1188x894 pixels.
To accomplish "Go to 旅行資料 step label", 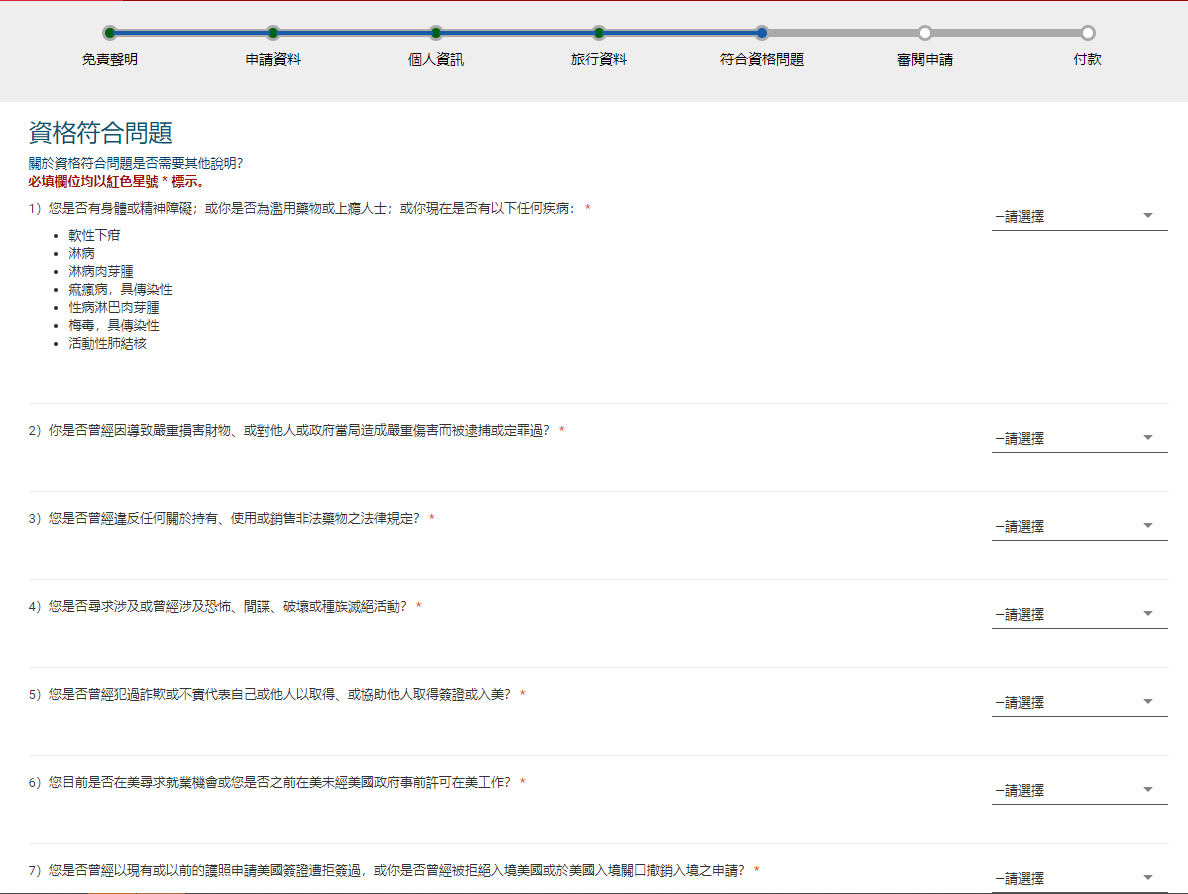I will (599, 60).
